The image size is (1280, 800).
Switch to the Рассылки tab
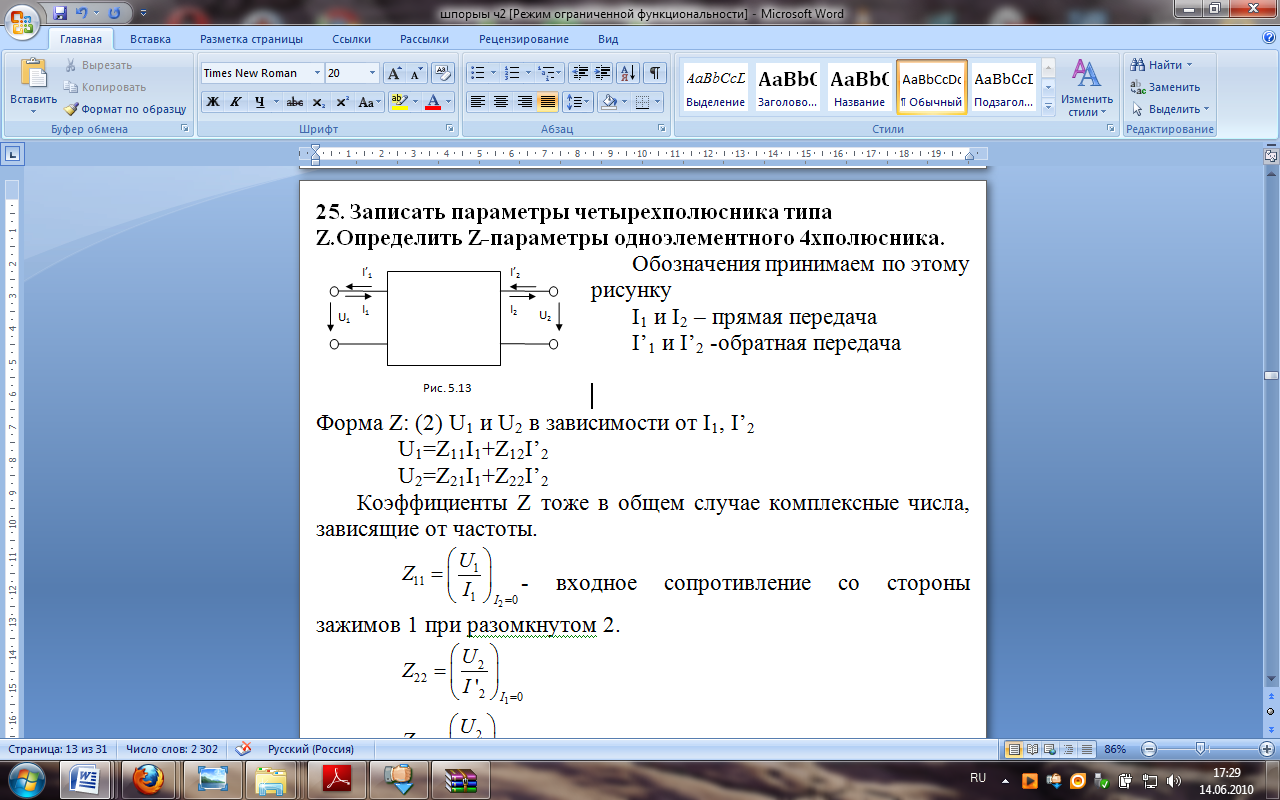point(424,39)
